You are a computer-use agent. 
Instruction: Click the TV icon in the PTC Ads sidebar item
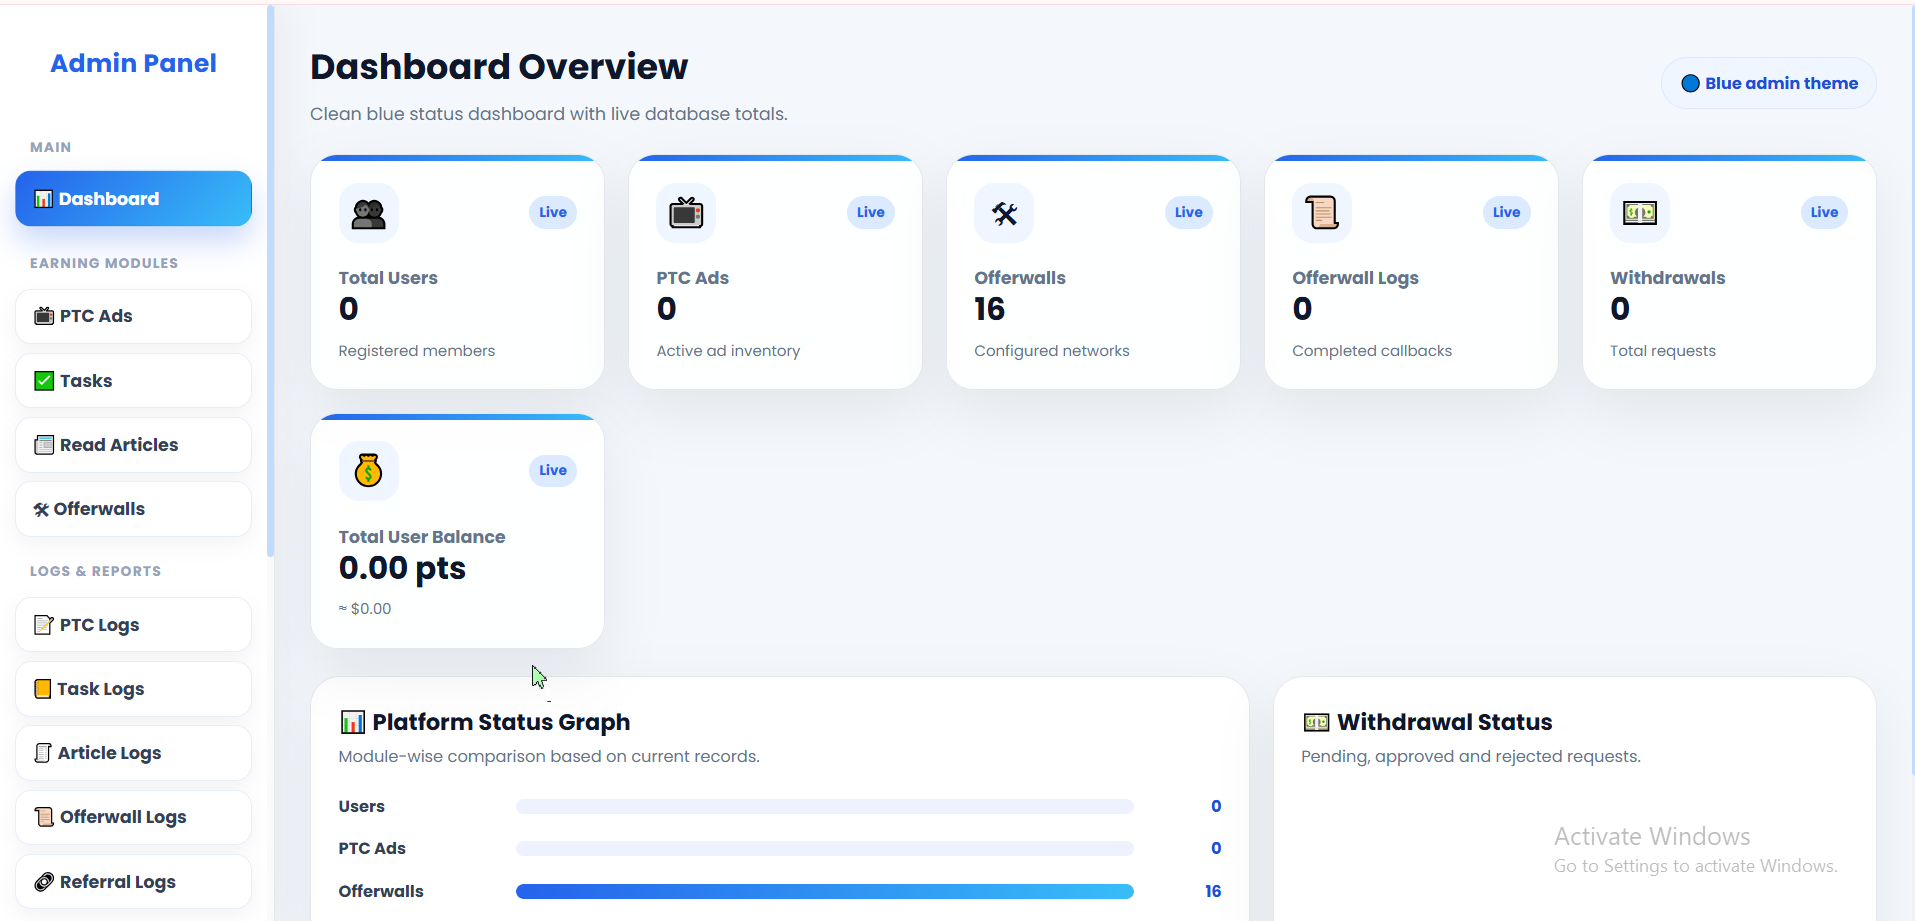click(x=44, y=316)
